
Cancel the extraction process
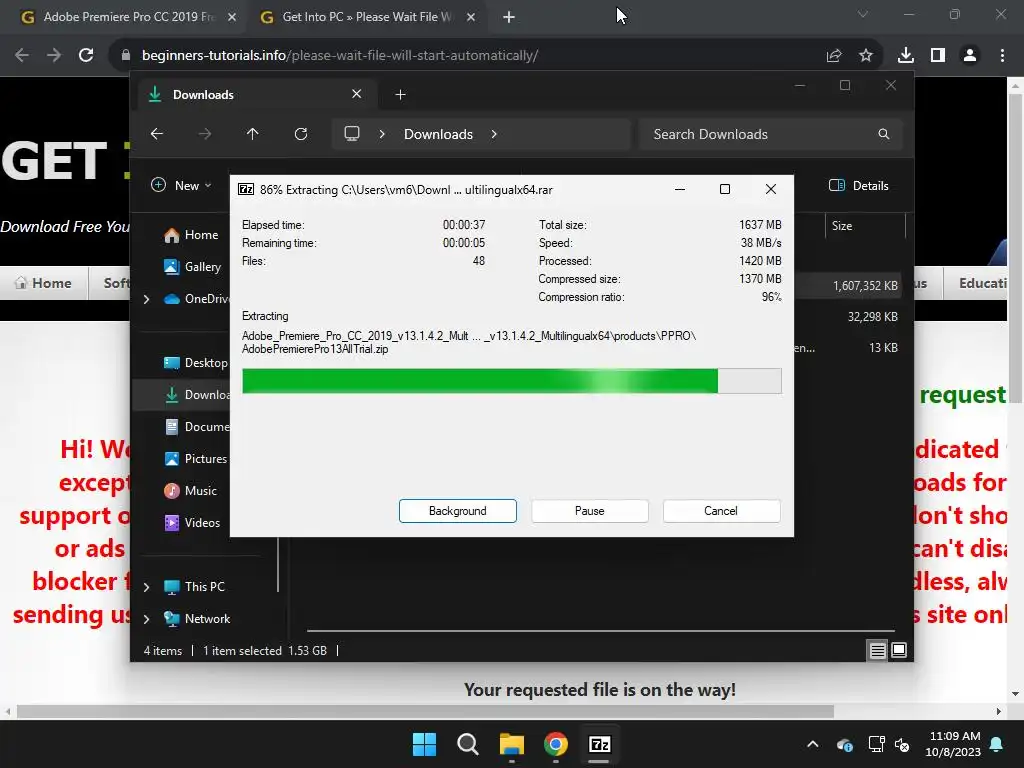click(721, 511)
